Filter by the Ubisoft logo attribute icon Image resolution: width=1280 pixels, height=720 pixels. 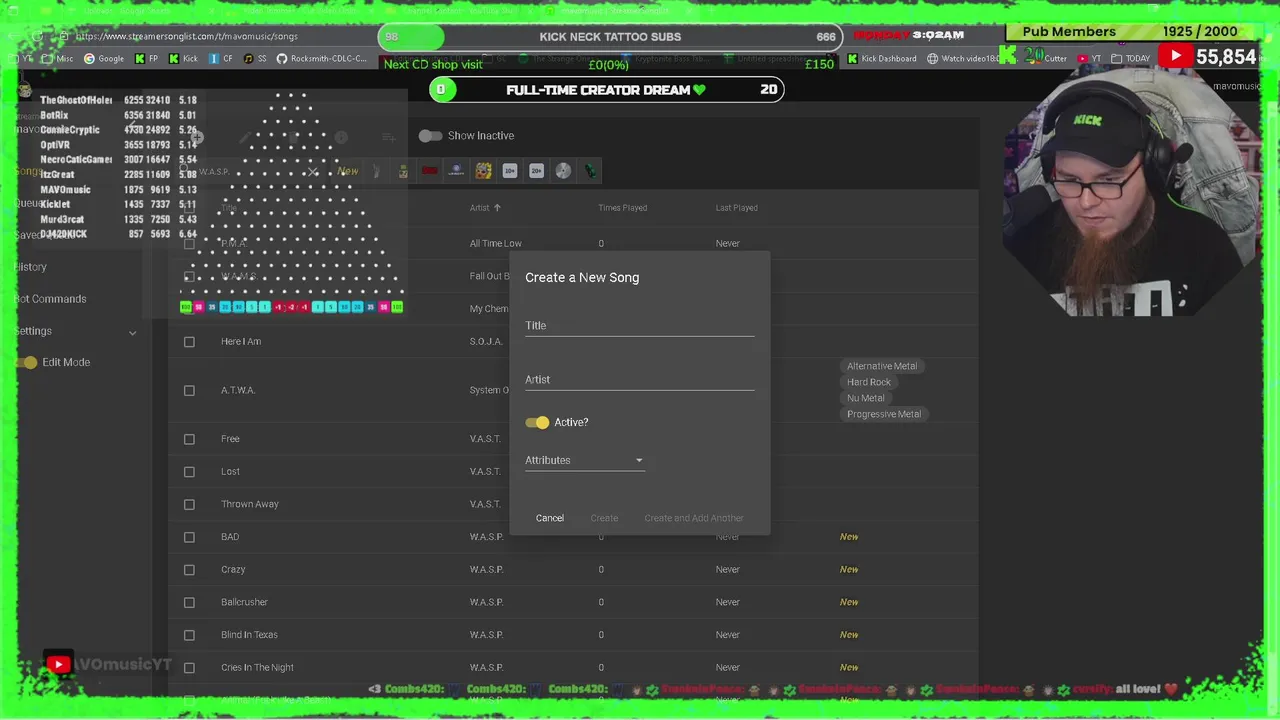click(x=456, y=171)
